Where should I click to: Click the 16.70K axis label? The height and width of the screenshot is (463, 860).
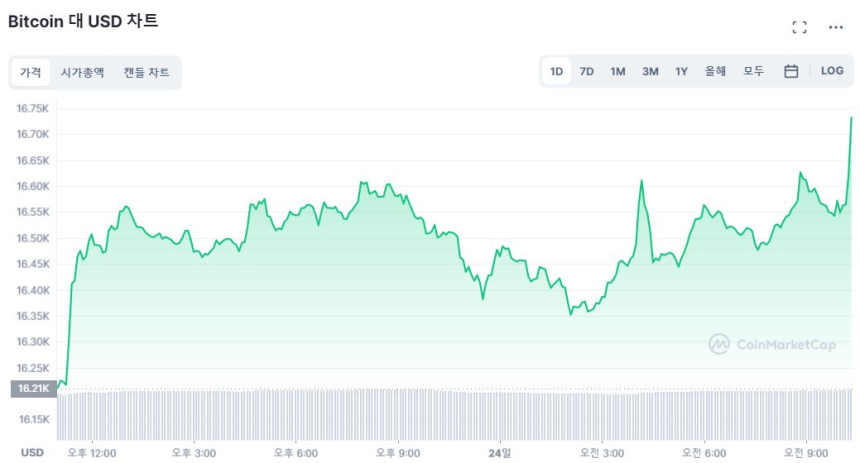click(32, 134)
